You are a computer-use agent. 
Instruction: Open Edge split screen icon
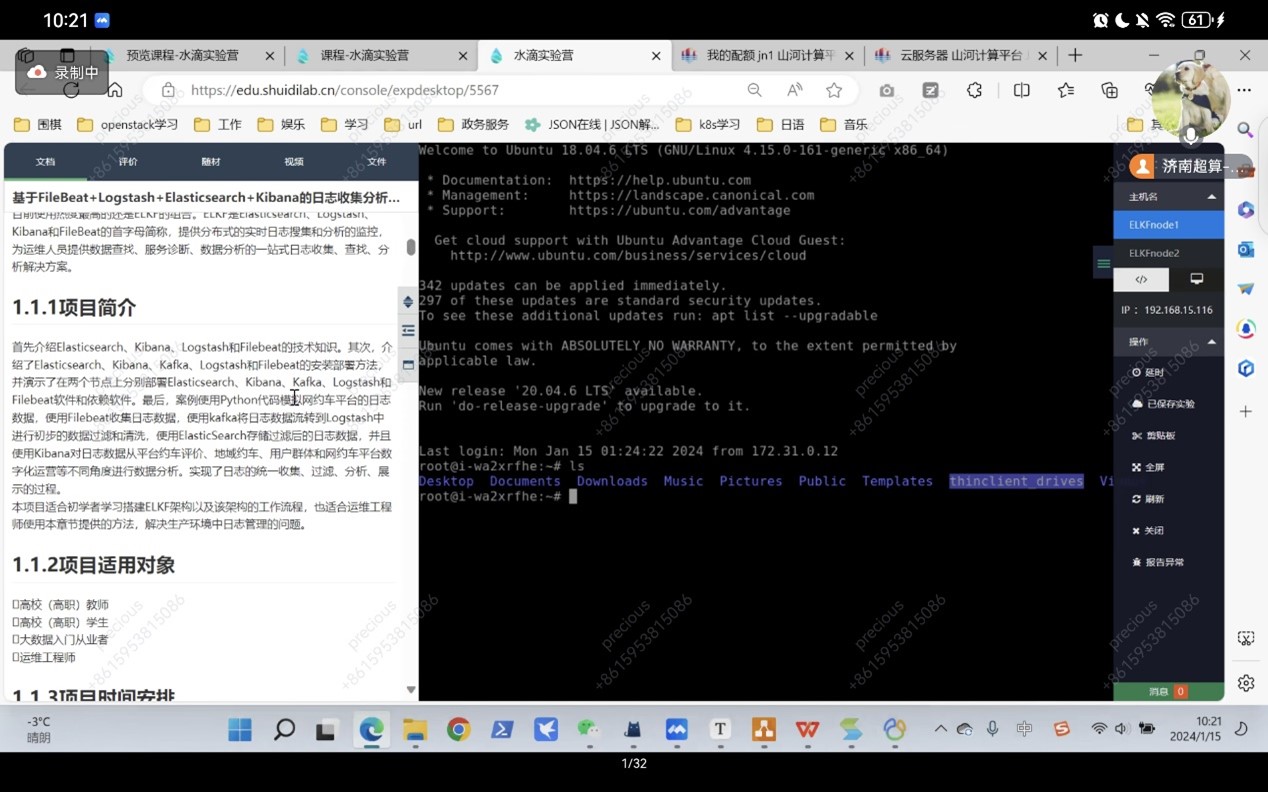pyautogui.click(x=1021, y=90)
